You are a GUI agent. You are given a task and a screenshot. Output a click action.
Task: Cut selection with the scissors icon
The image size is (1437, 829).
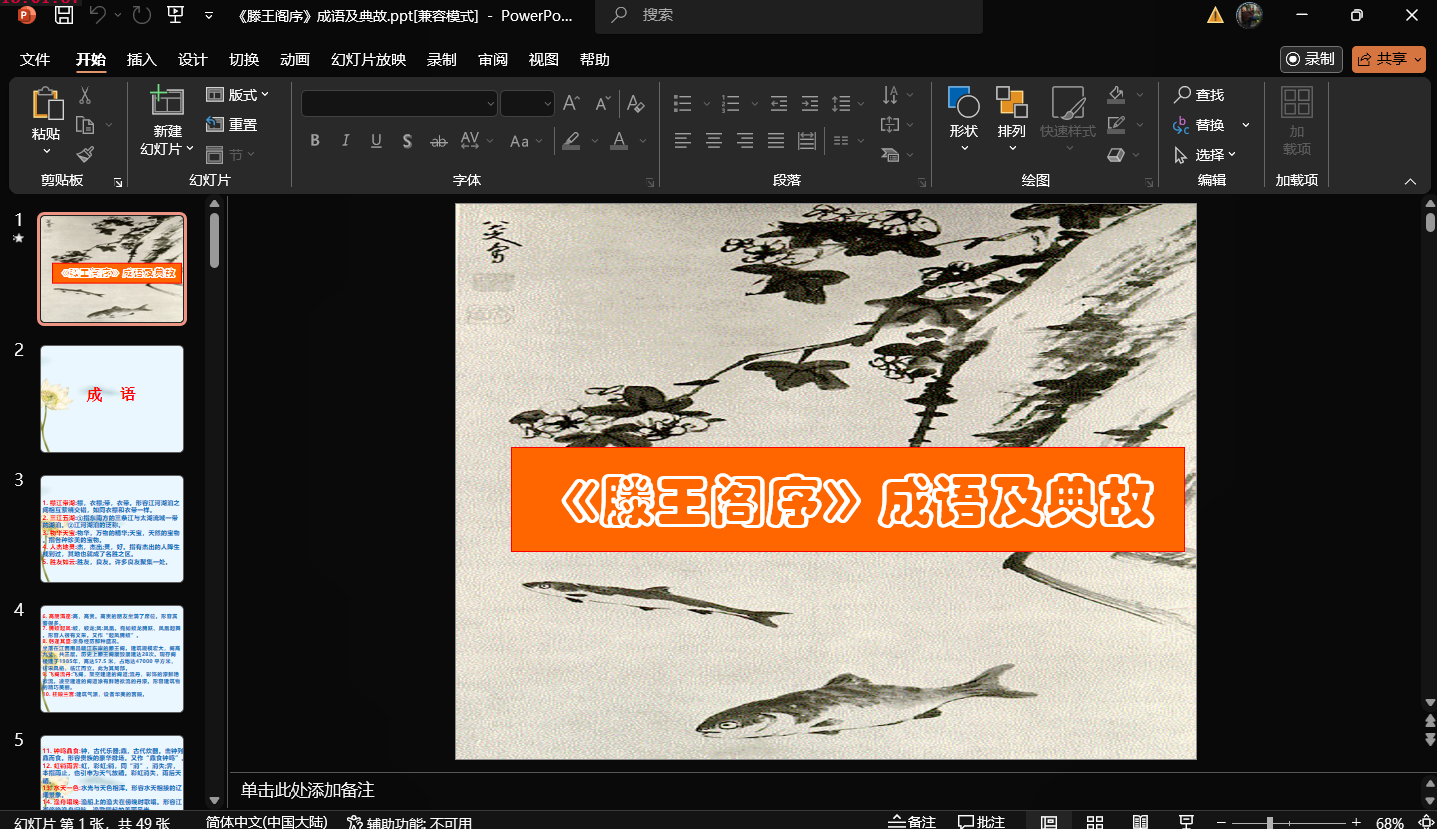(85, 95)
